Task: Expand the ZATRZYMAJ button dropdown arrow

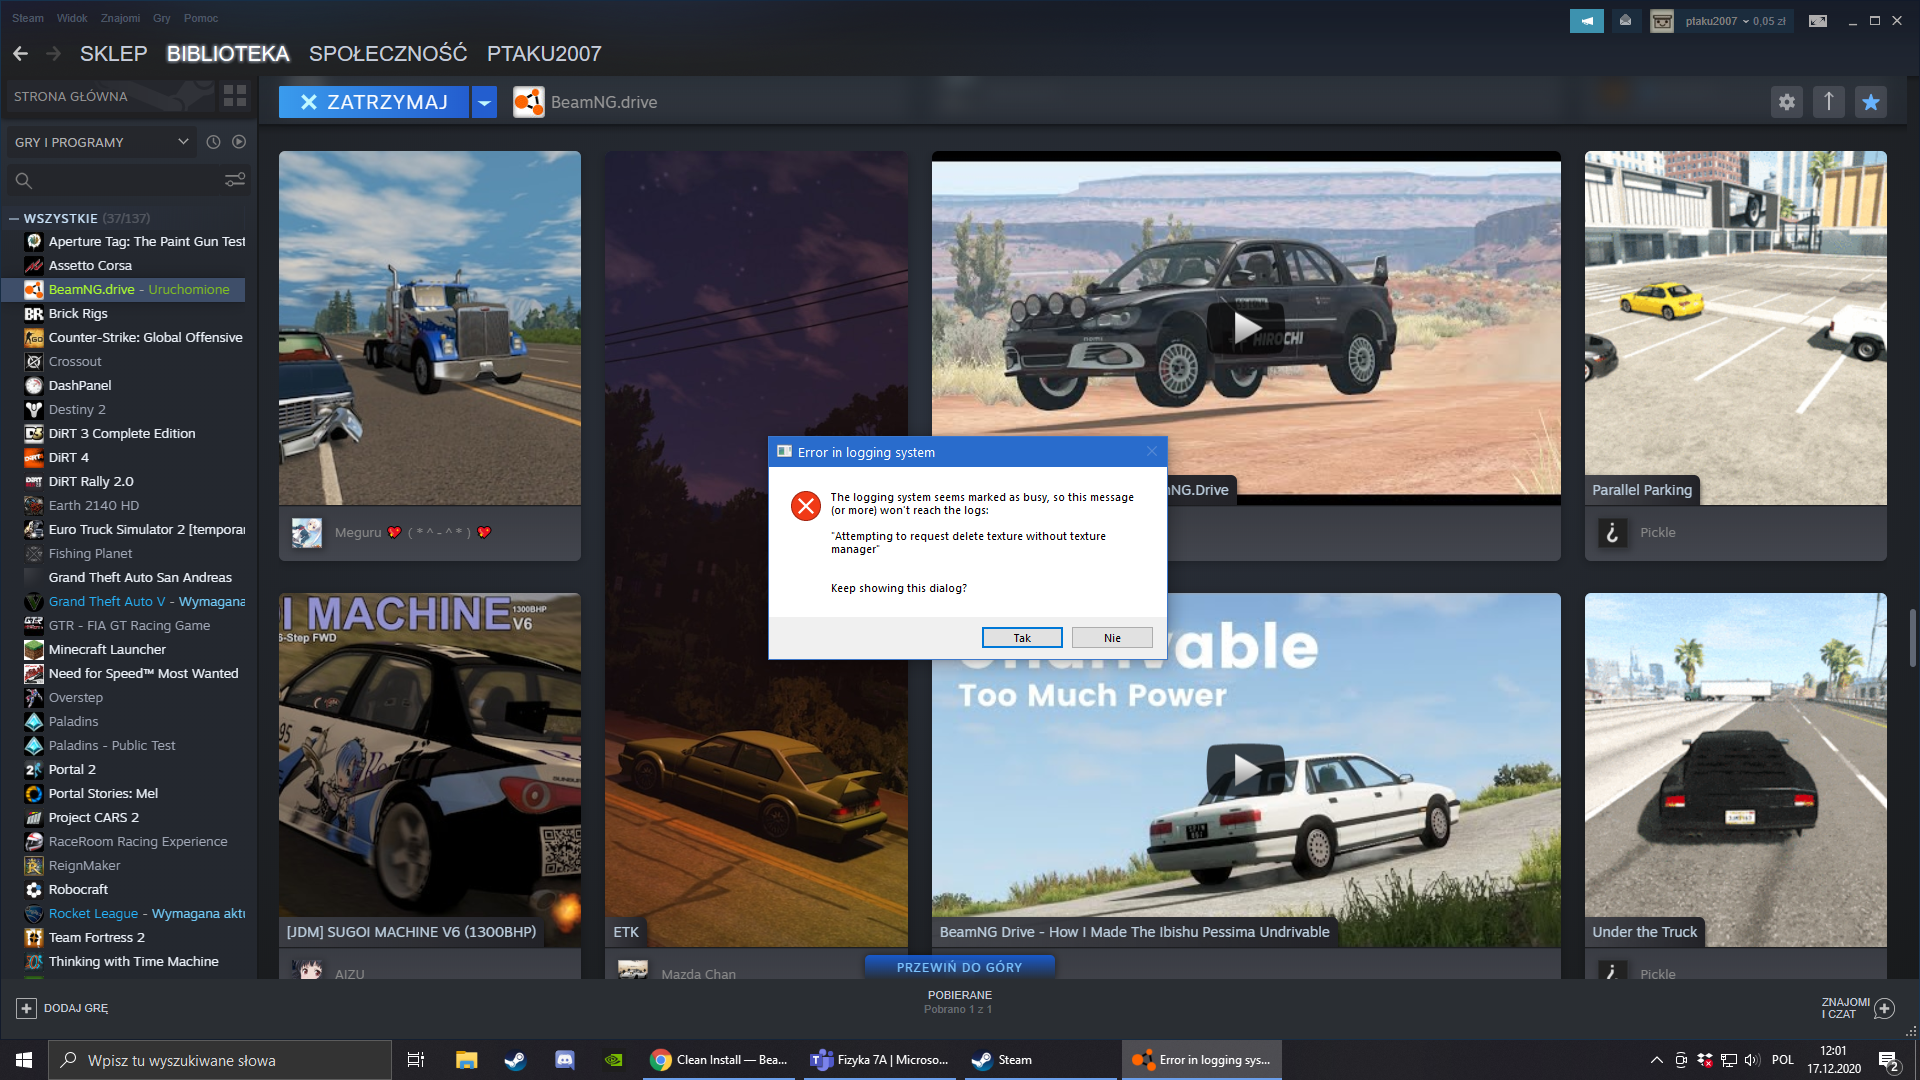Action: tap(484, 102)
